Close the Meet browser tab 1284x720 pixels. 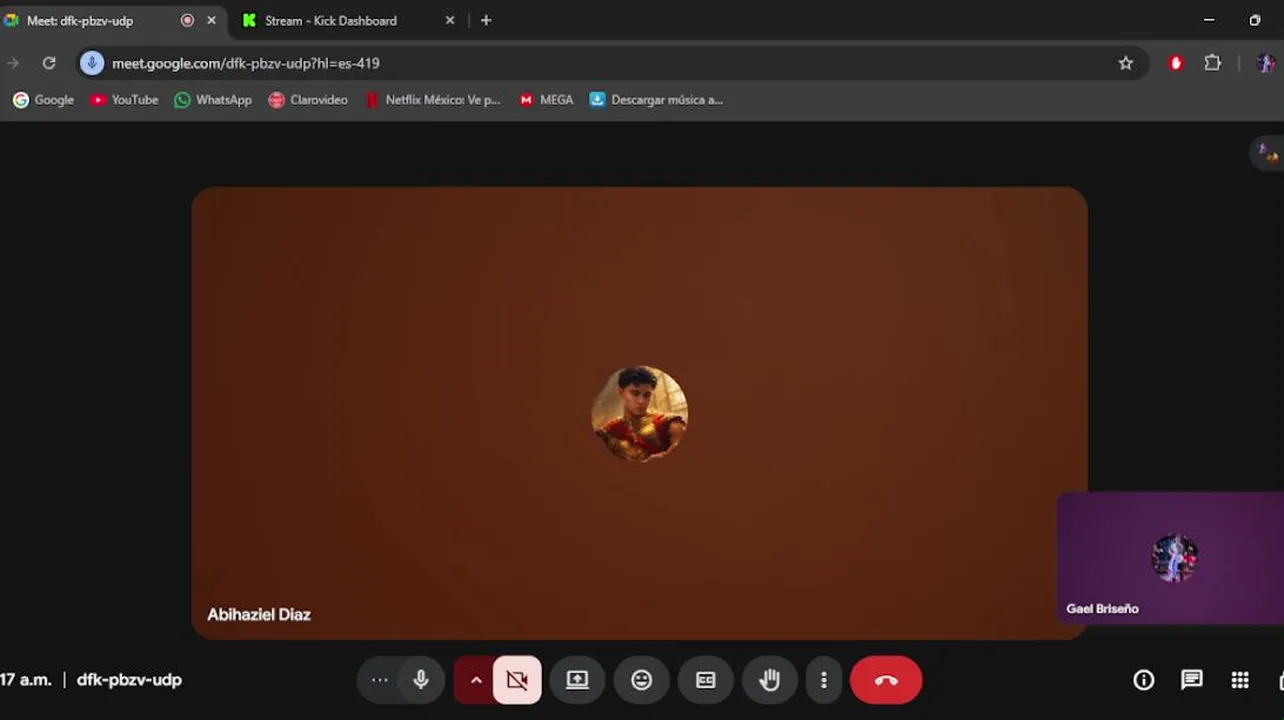point(211,20)
